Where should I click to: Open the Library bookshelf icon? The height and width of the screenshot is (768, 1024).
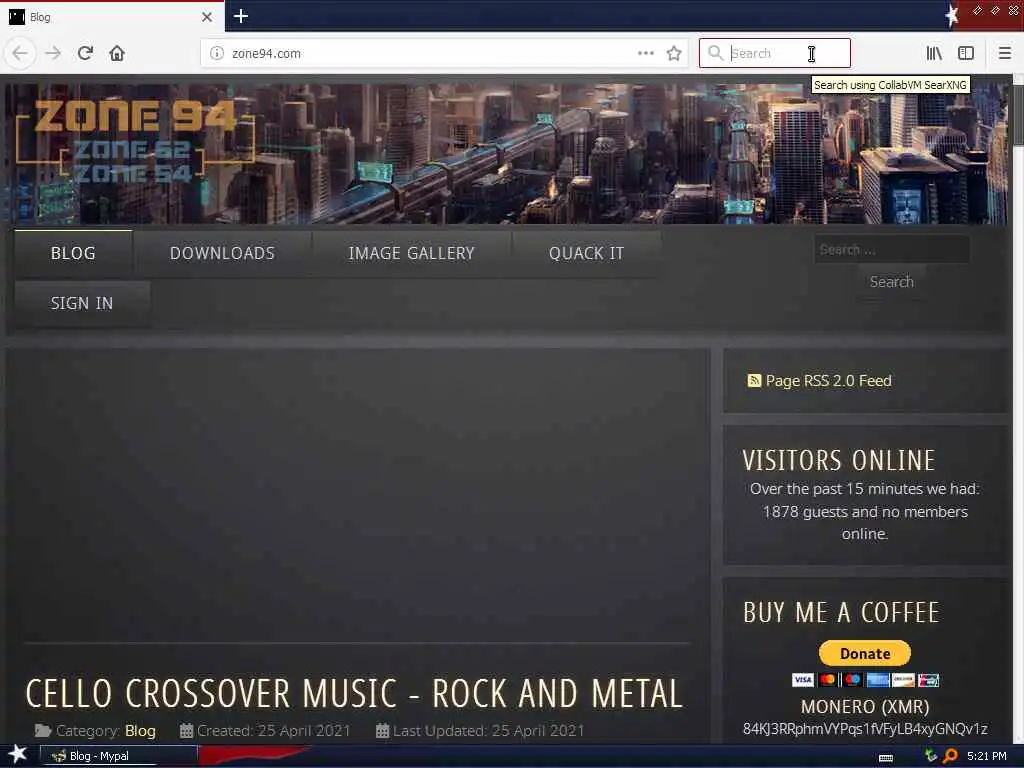click(934, 53)
